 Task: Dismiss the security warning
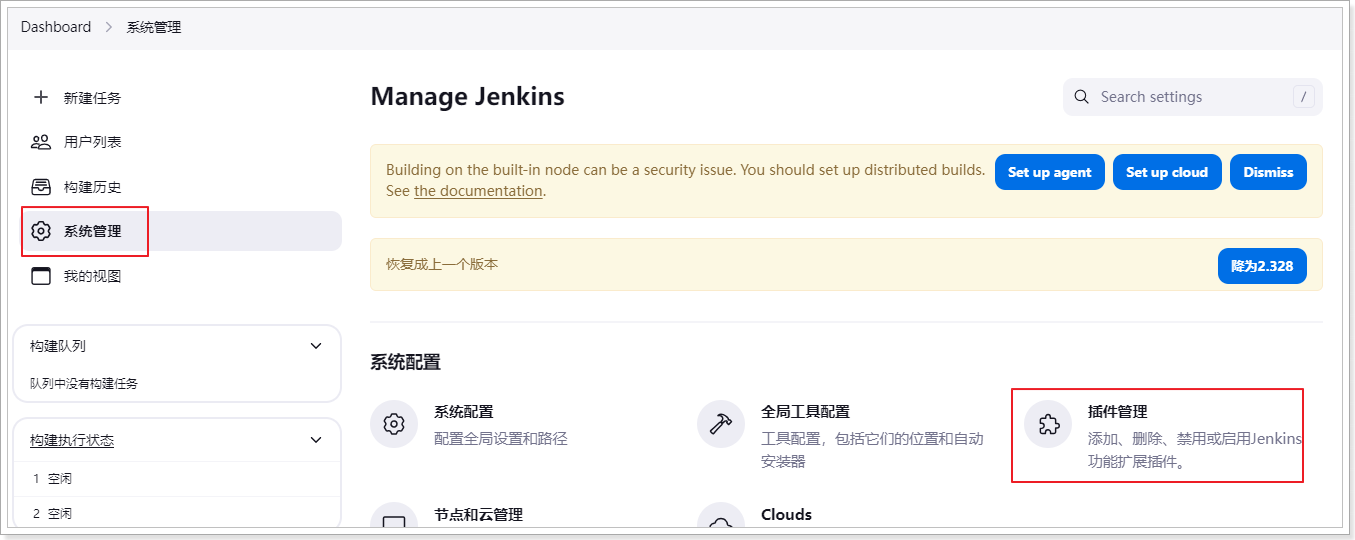tap(1268, 172)
